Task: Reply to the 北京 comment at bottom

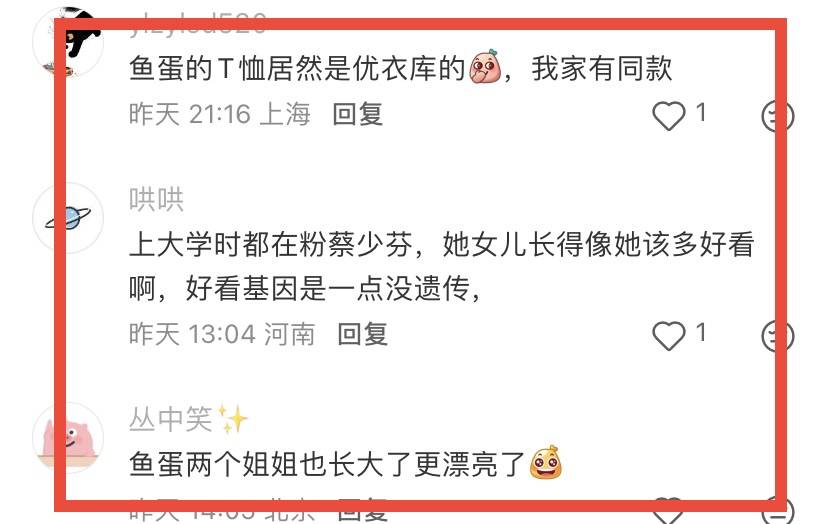Action: click(362, 510)
